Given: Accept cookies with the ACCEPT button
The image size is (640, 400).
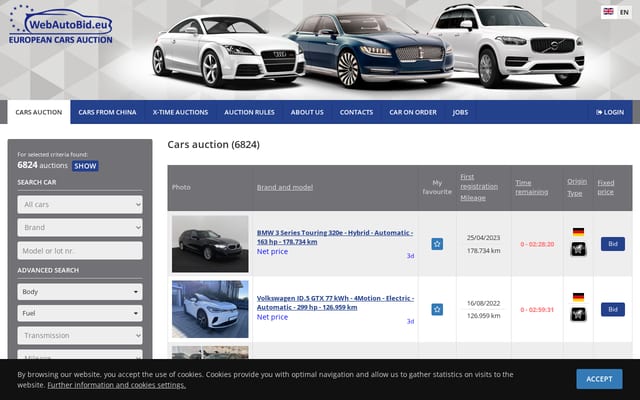Looking at the screenshot, I should [x=599, y=379].
